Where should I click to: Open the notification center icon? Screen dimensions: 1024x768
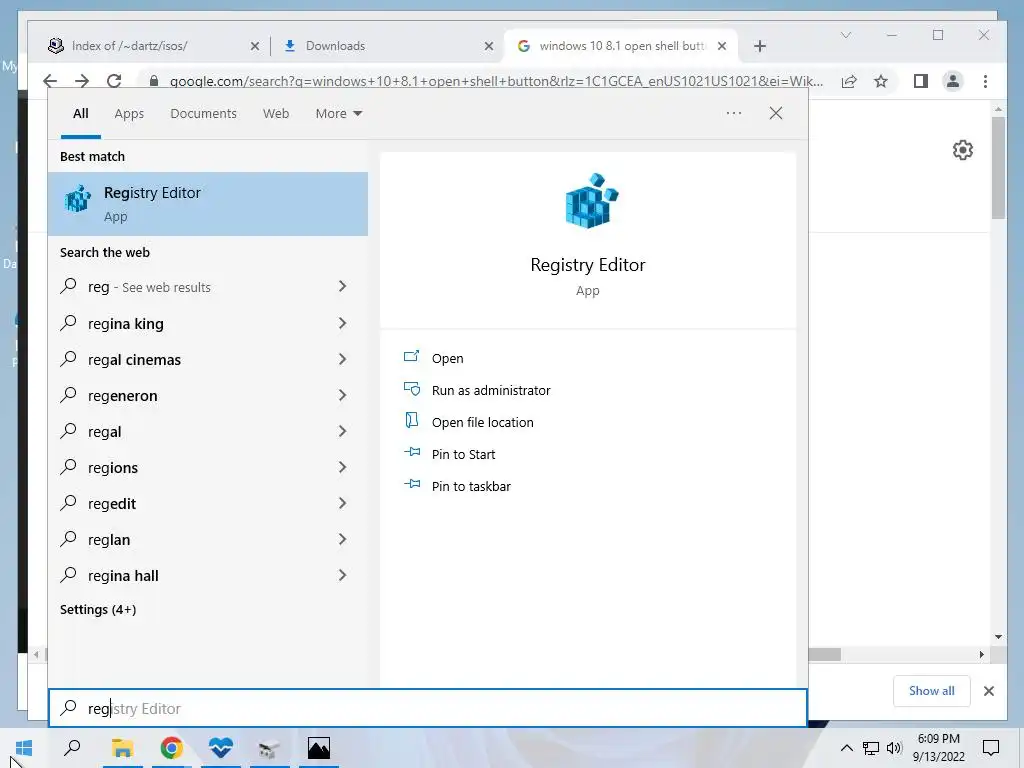(x=991, y=748)
